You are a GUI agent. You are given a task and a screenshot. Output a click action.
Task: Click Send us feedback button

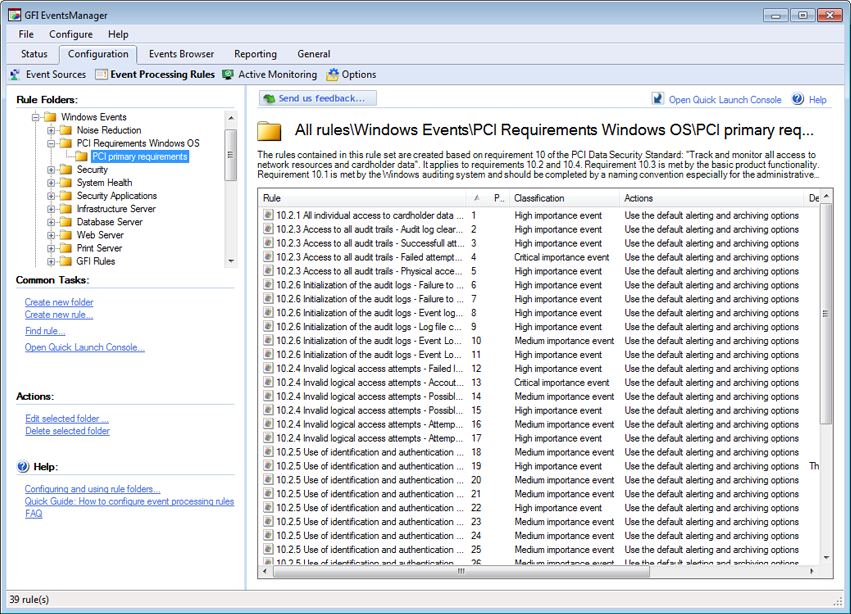click(x=317, y=98)
